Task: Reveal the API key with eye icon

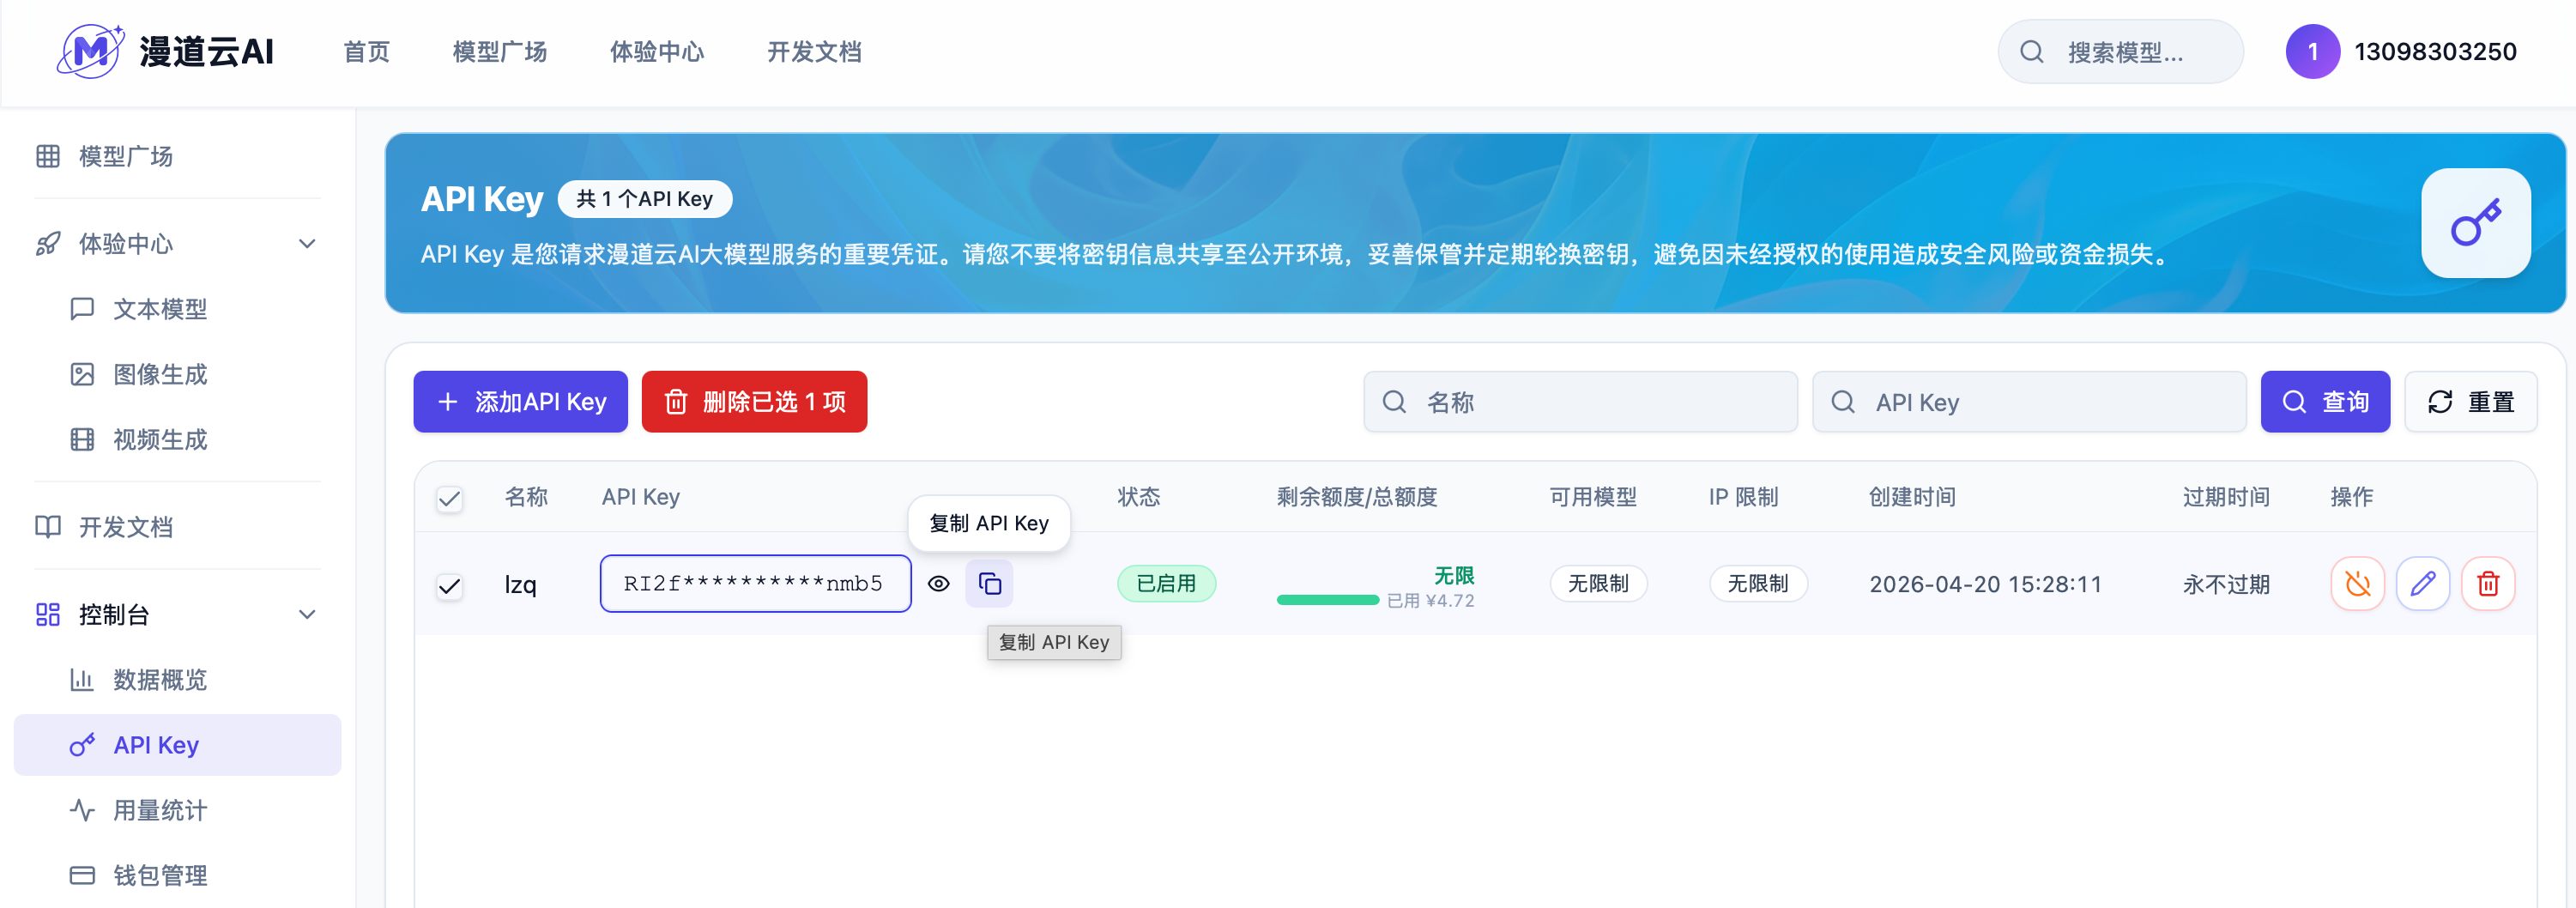Action: coord(938,584)
